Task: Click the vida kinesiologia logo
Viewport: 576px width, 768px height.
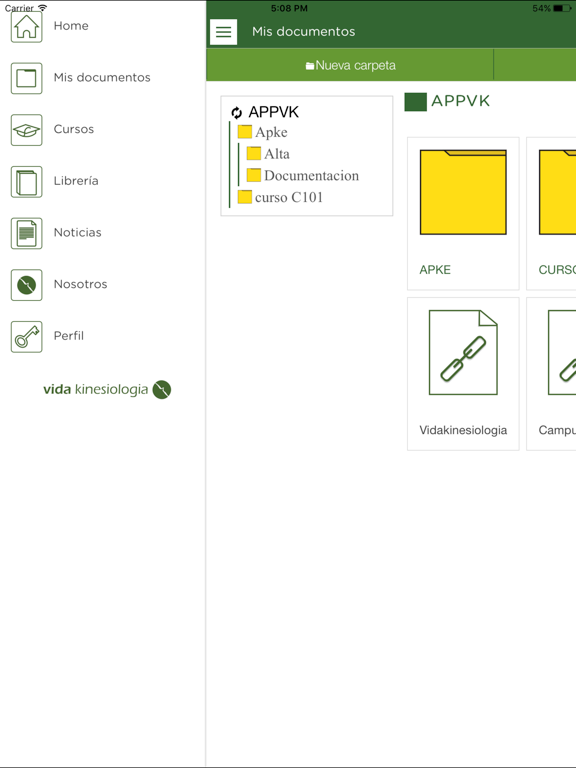Action: click(107, 389)
